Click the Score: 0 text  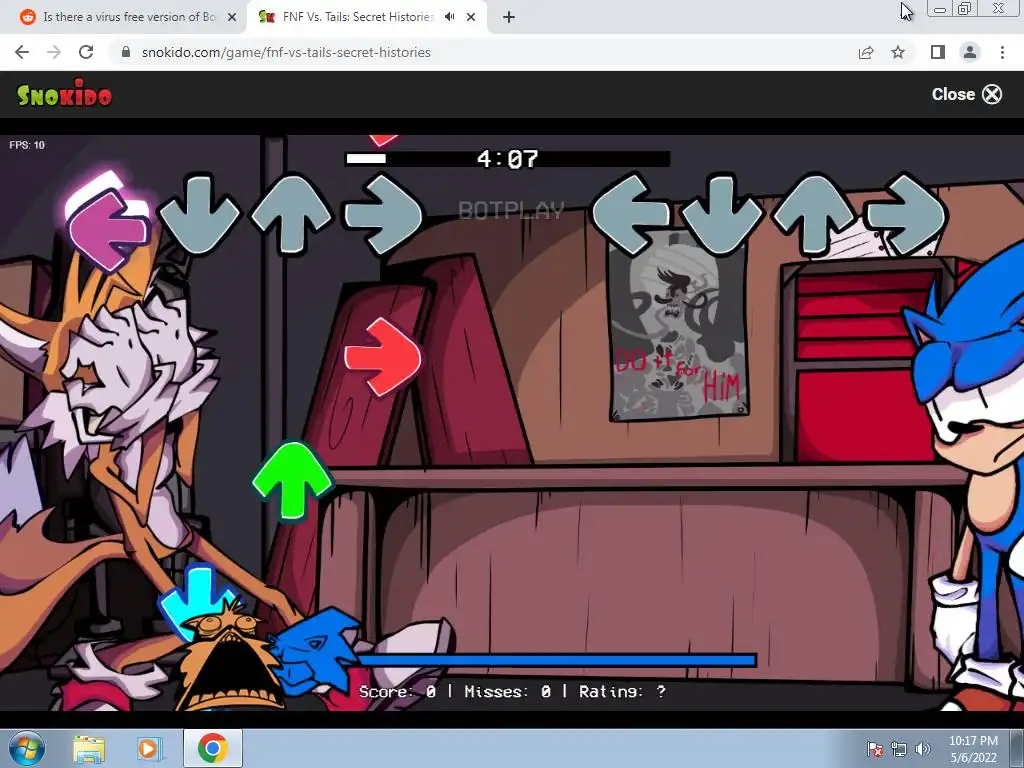[x=397, y=692]
